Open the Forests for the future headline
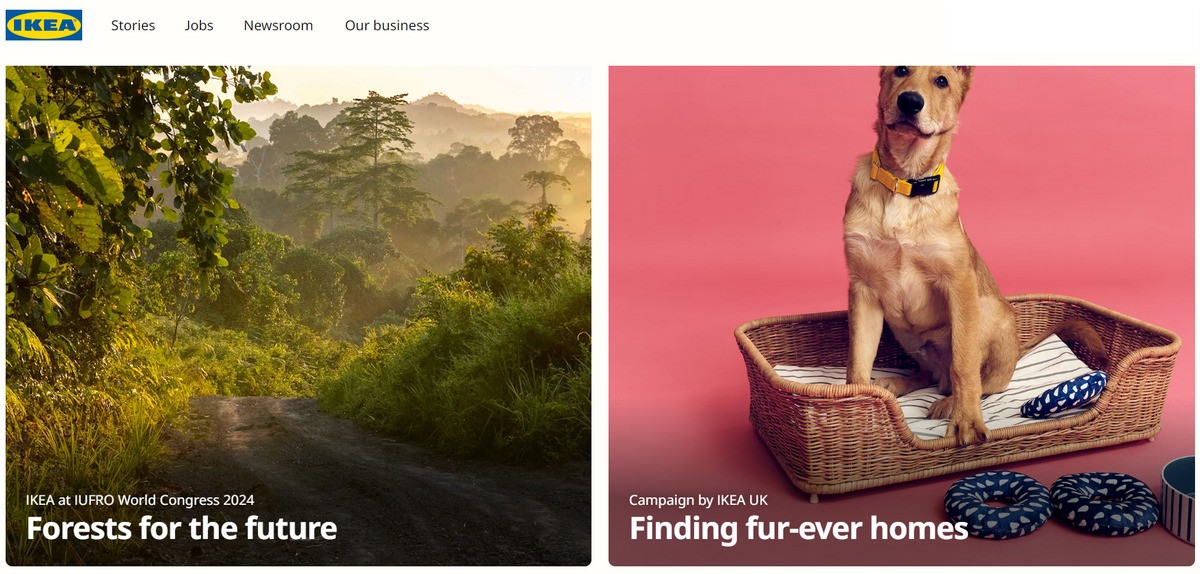This screenshot has width=1200, height=574. click(x=181, y=528)
